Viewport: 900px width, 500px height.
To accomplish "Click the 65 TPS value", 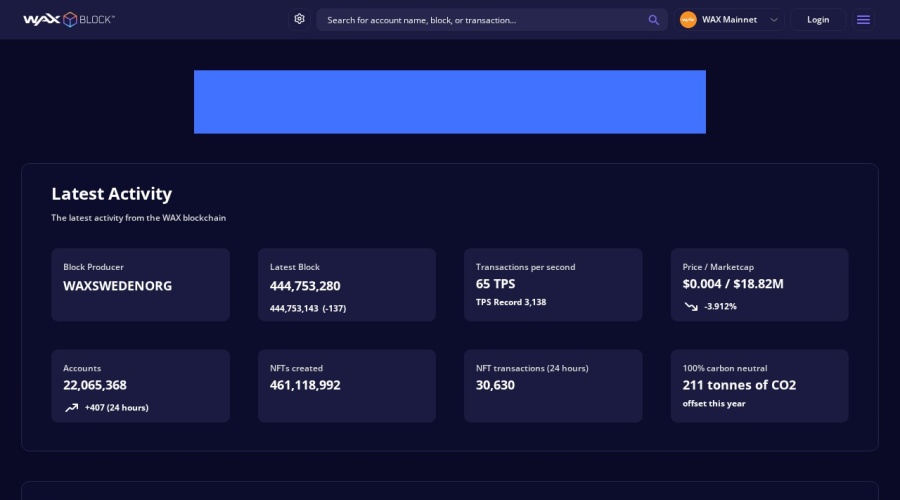I will pyautogui.click(x=495, y=284).
